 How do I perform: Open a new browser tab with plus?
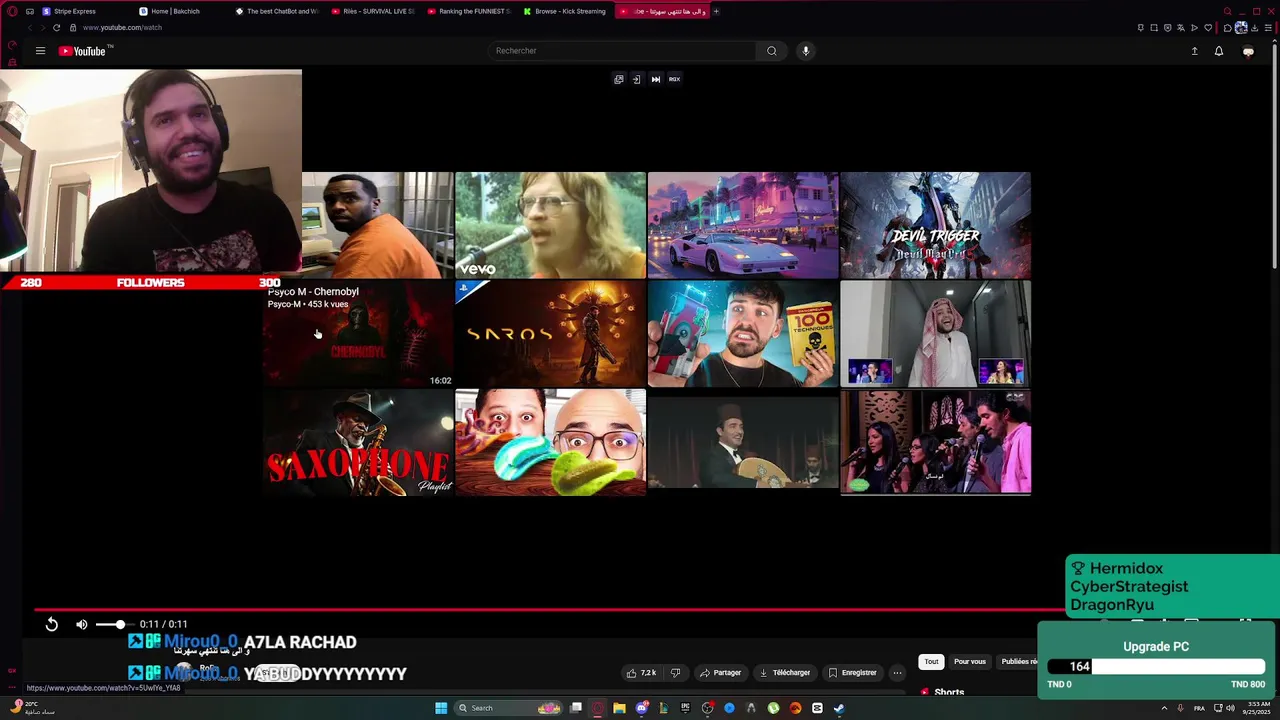tap(716, 11)
